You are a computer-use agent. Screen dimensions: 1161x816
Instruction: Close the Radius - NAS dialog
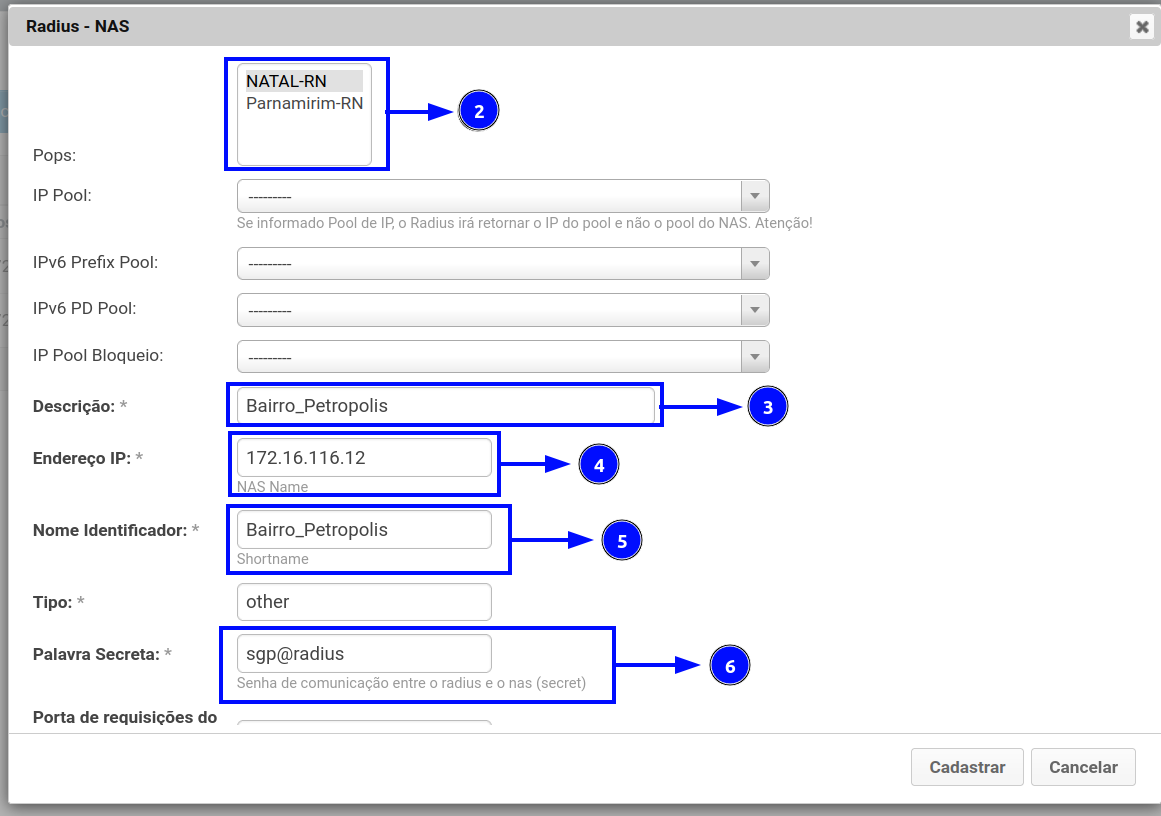coord(1142,27)
